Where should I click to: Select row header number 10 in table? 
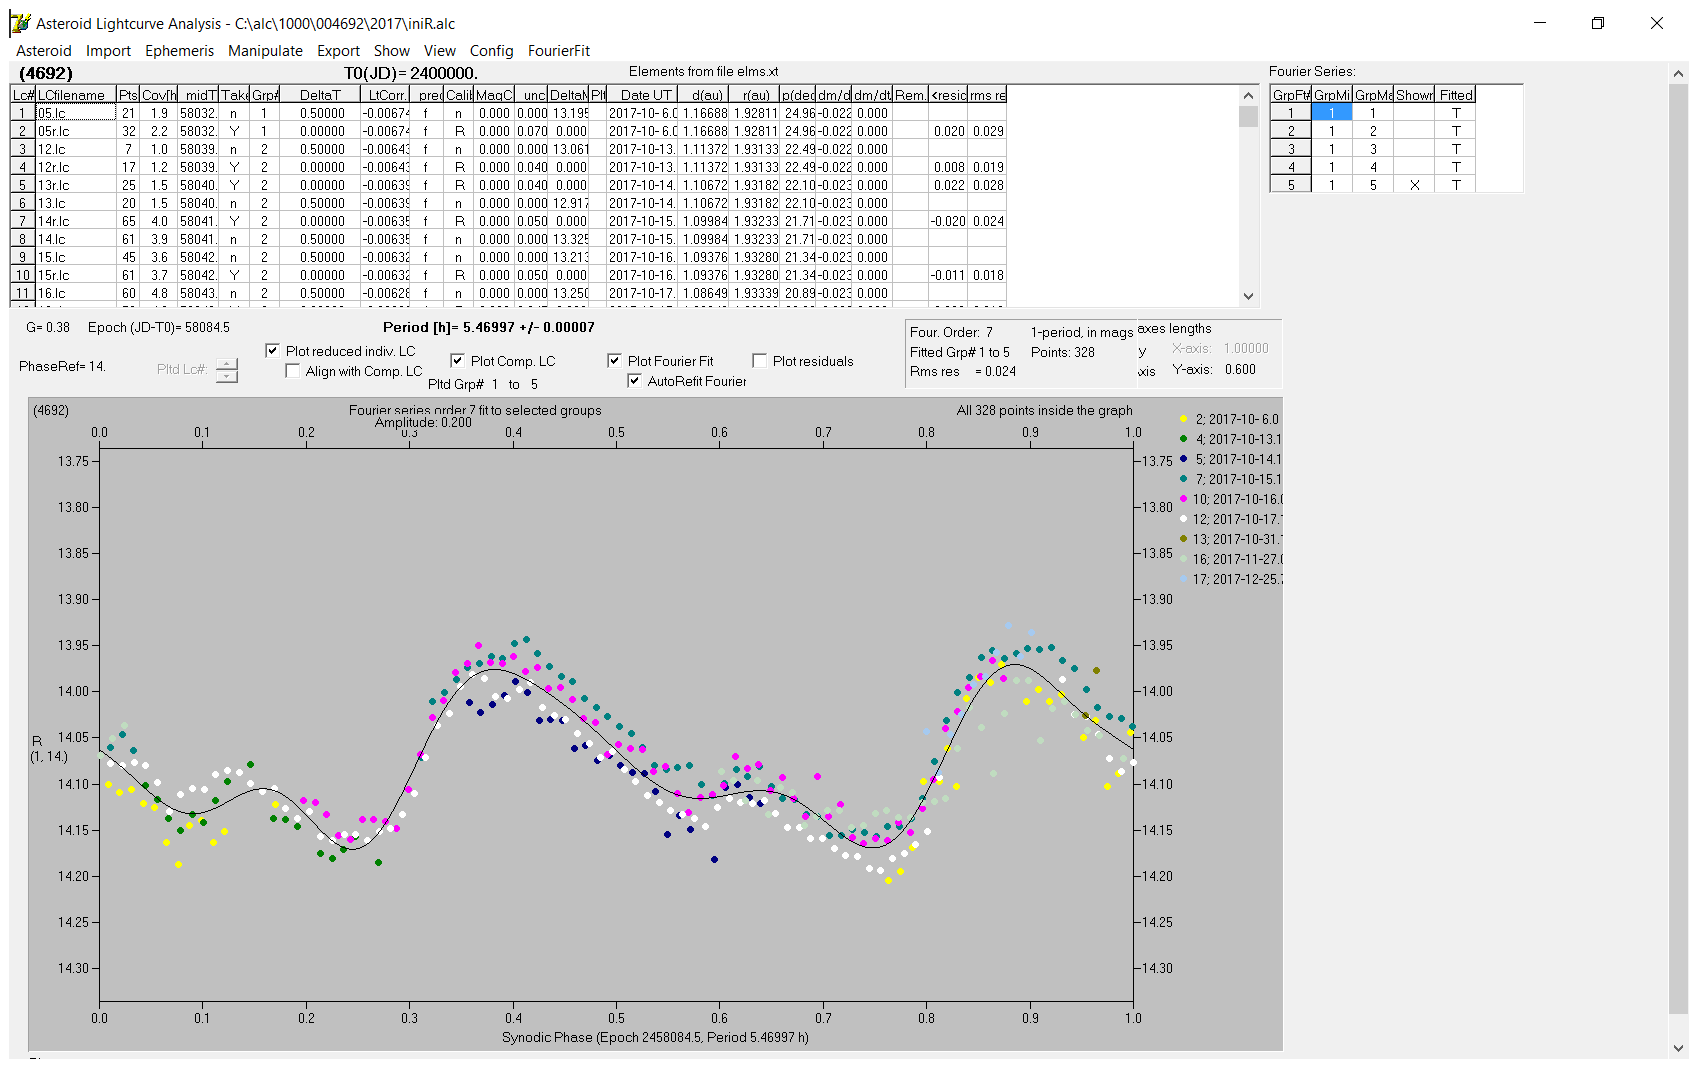[22, 275]
